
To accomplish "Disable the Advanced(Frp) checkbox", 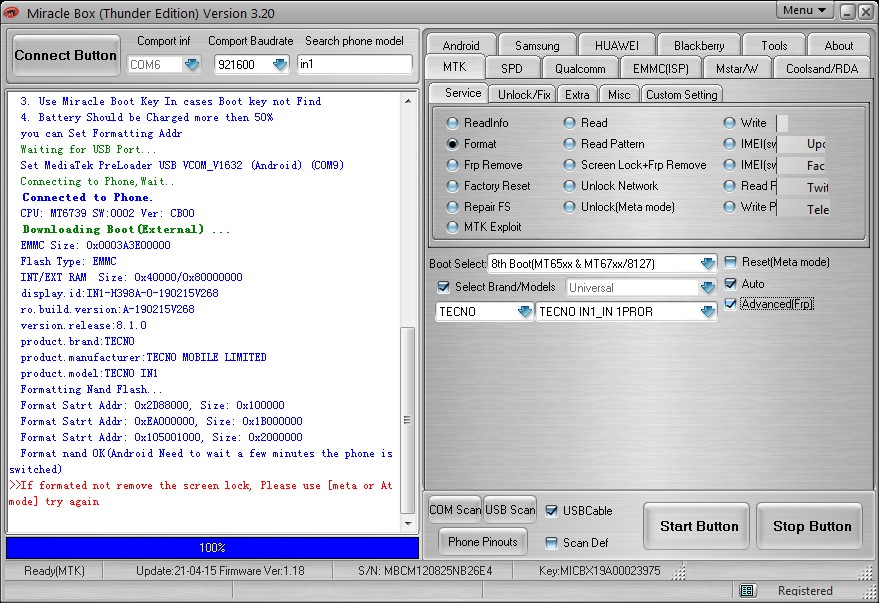I will [731, 304].
